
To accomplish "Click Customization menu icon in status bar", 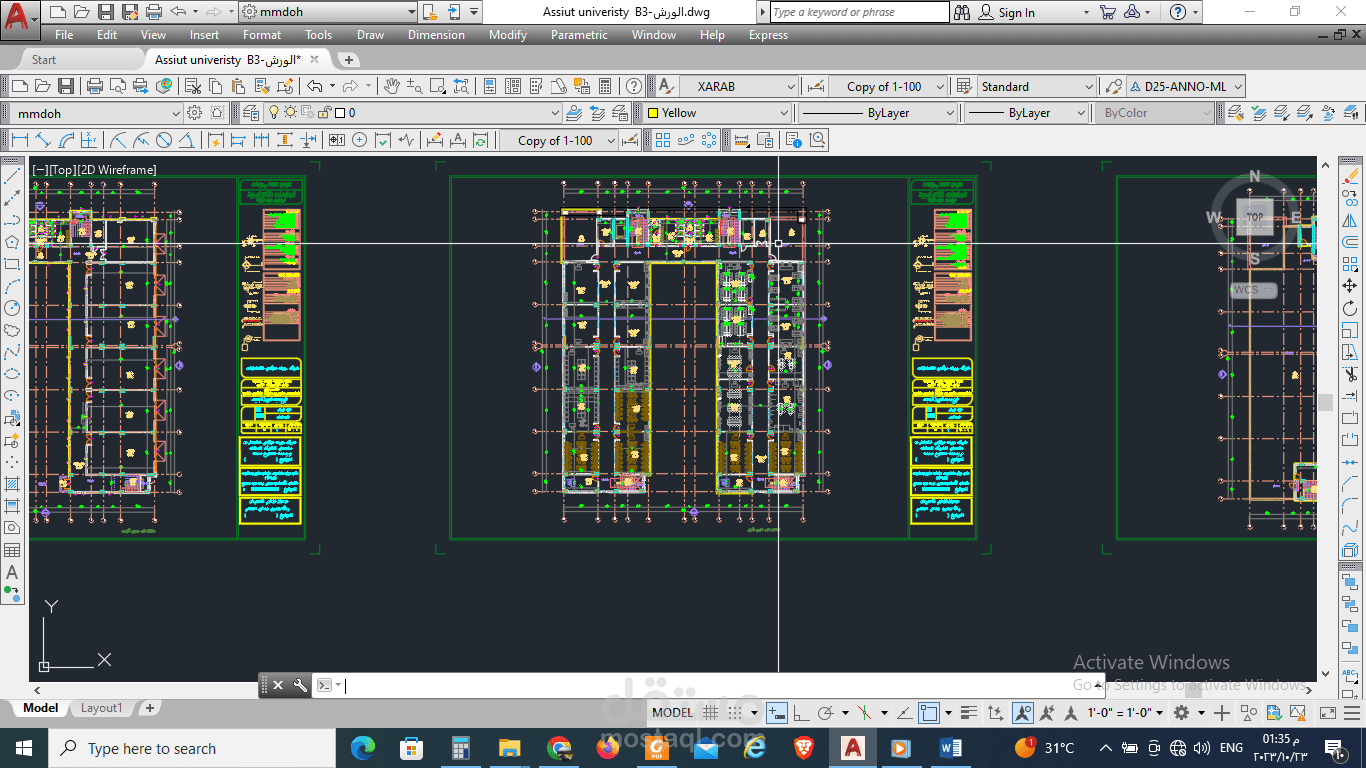I will (x=1352, y=713).
